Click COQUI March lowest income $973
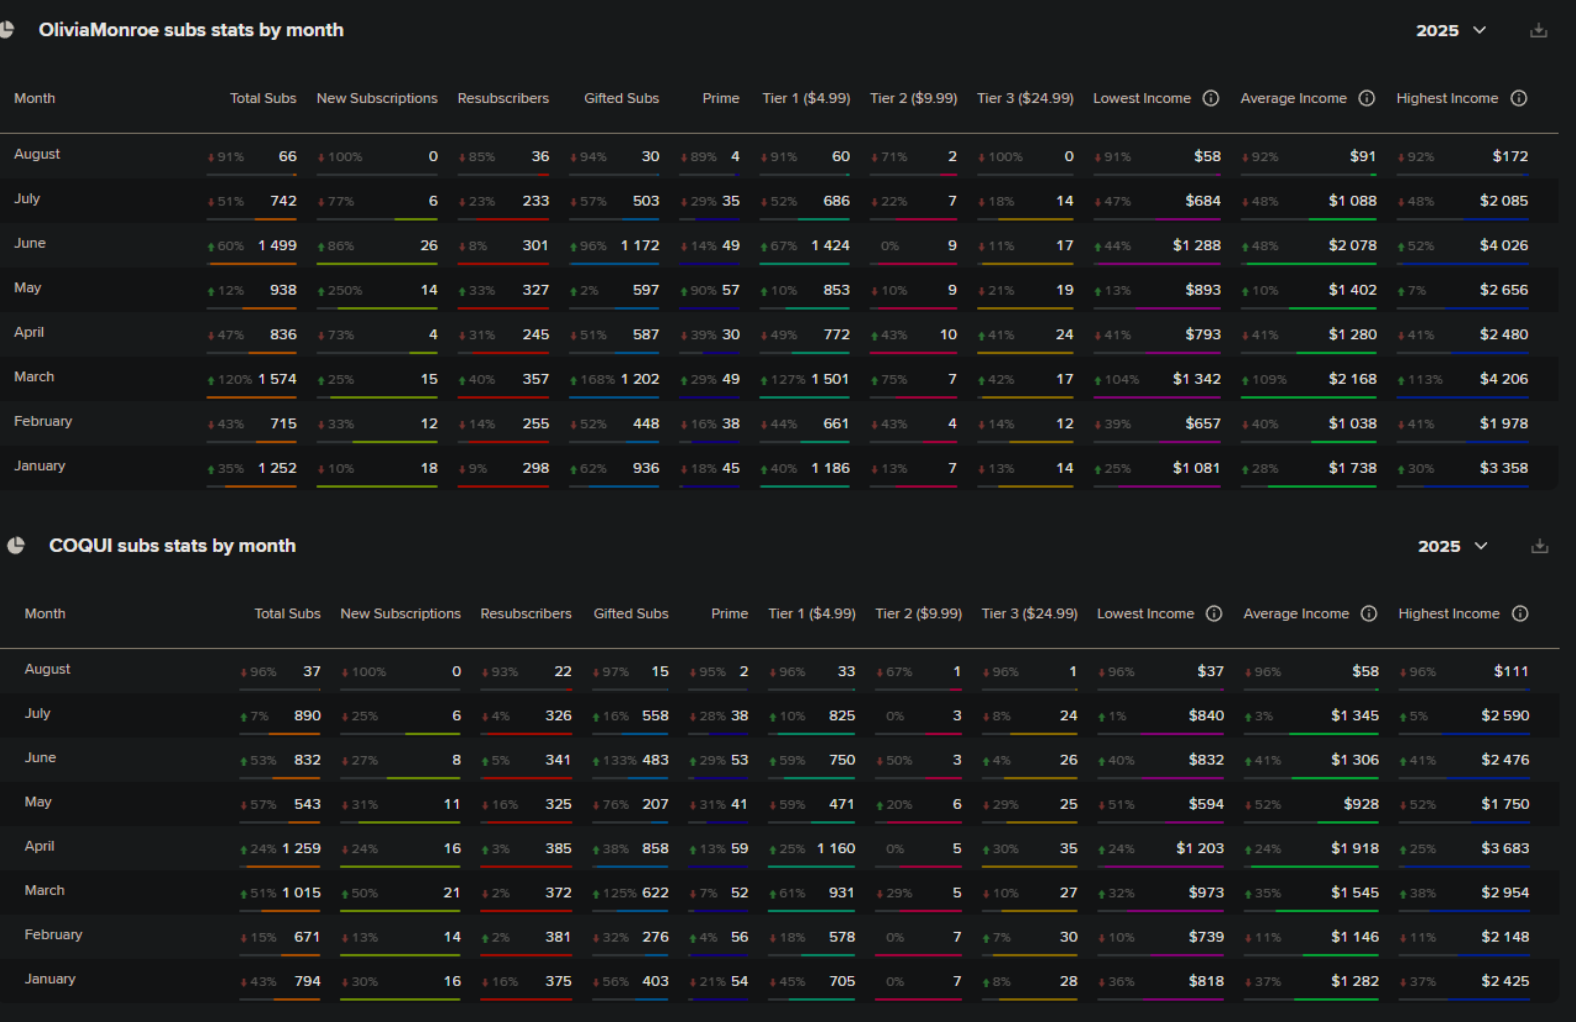 (x=1206, y=892)
